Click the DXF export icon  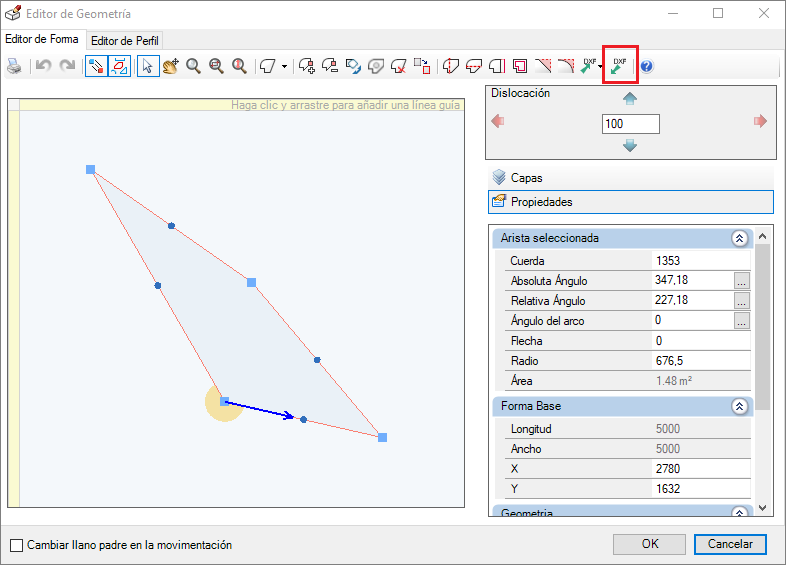point(589,66)
